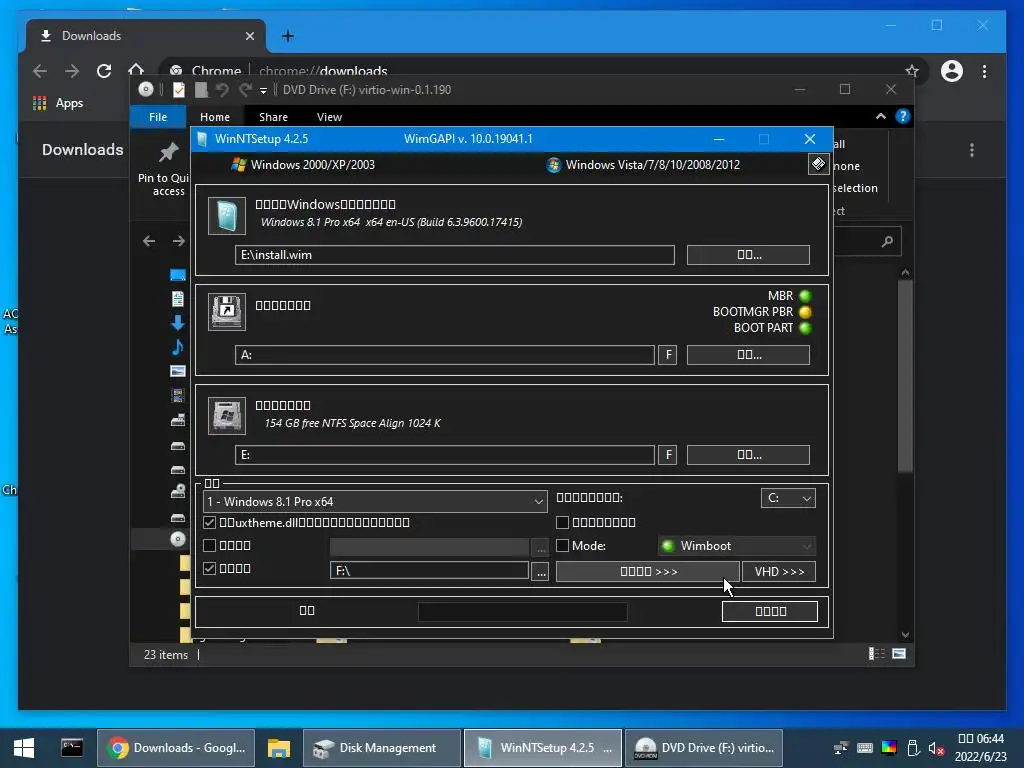Click browse button beside A: boot drive

[x=748, y=355]
